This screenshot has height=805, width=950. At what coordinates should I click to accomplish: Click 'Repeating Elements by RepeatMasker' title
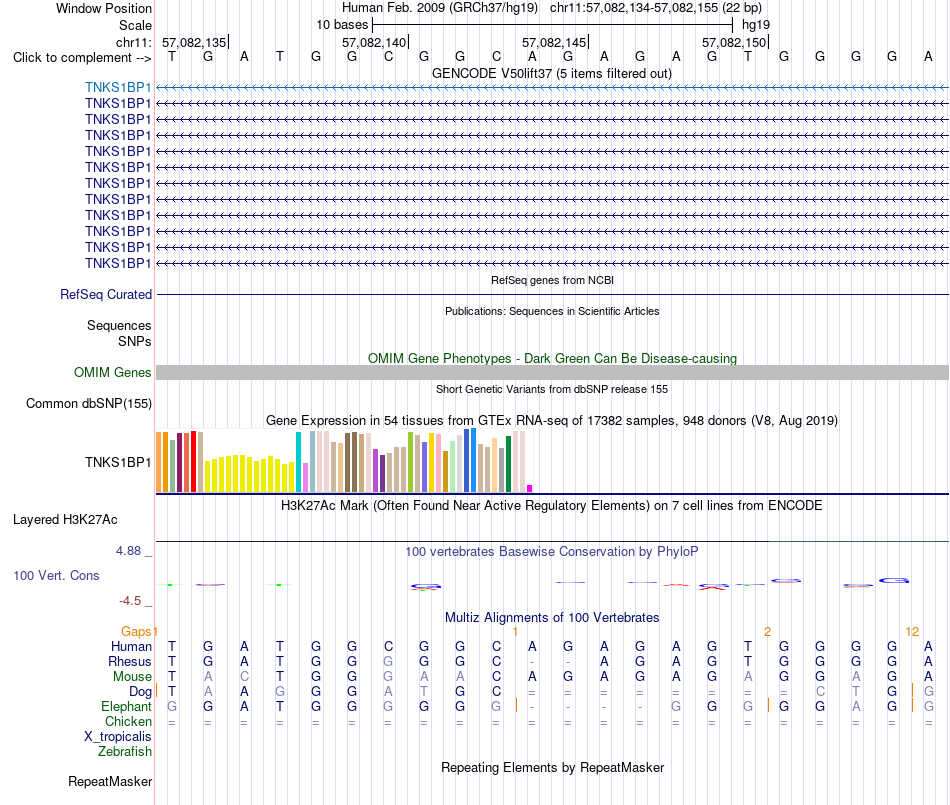click(x=552, y=767)
